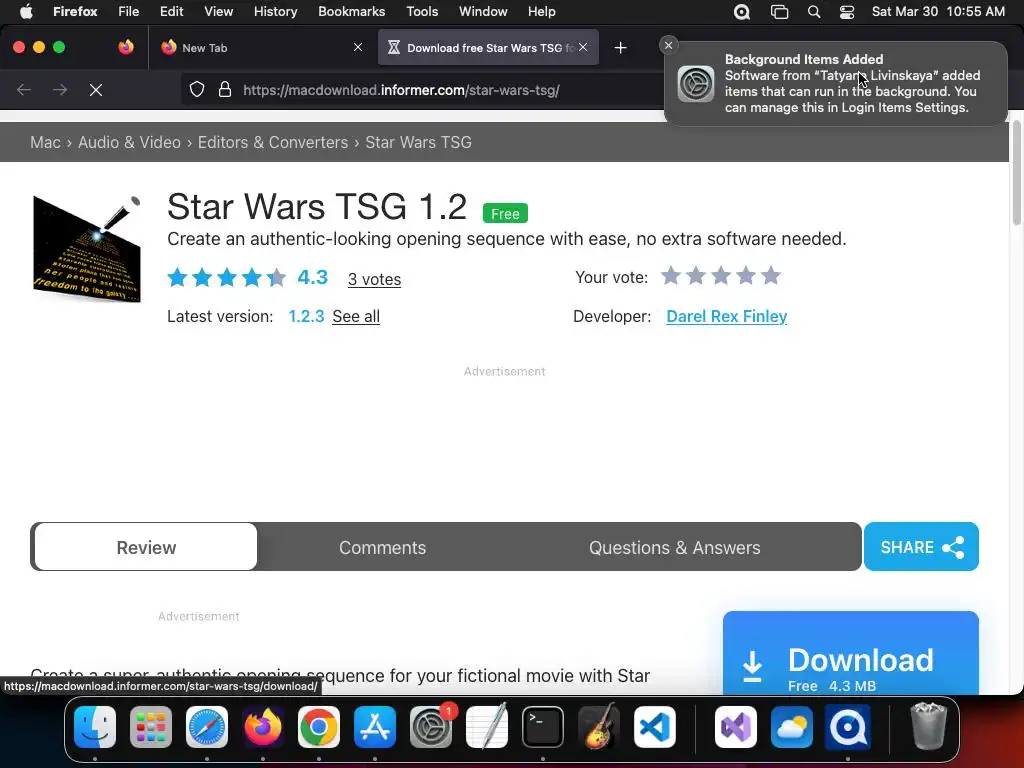Open the 3 votes link

[374, 280]
